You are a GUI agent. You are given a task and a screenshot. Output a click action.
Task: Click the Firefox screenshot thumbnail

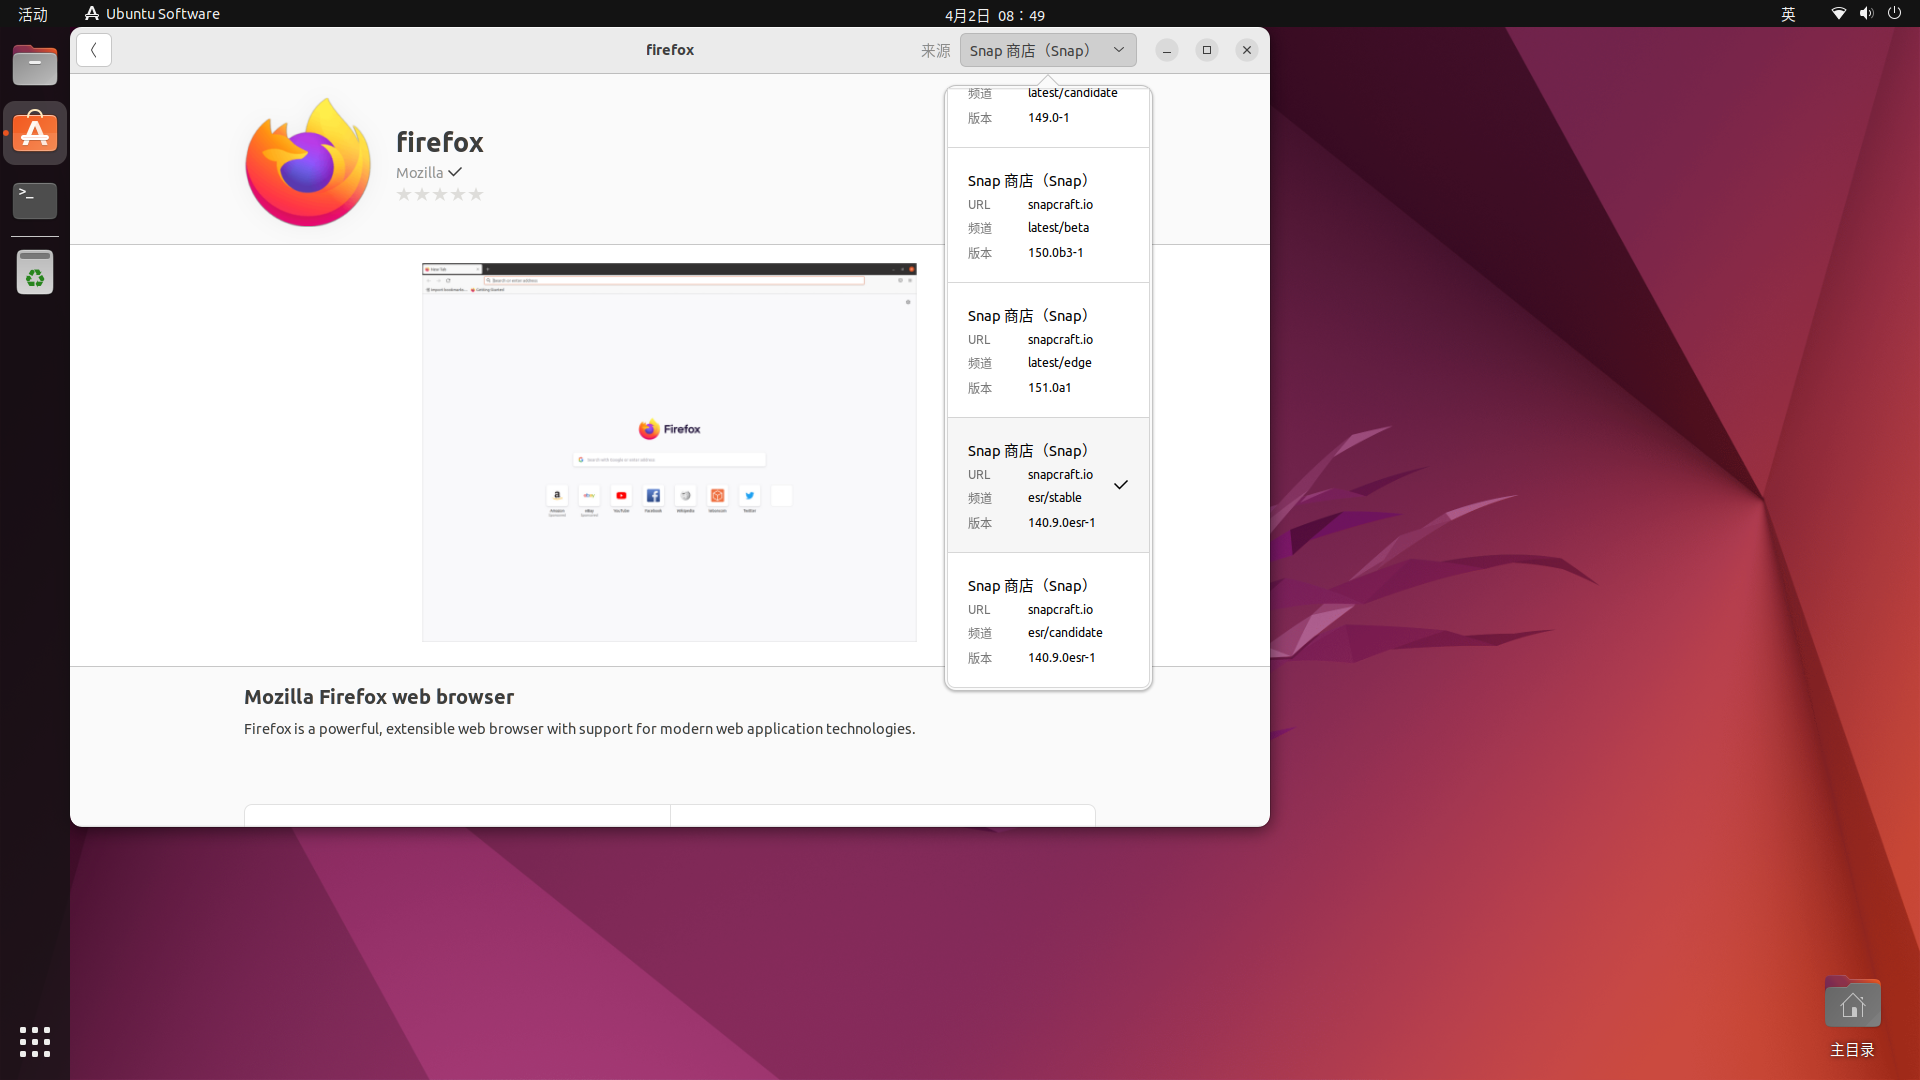point(669,452)
